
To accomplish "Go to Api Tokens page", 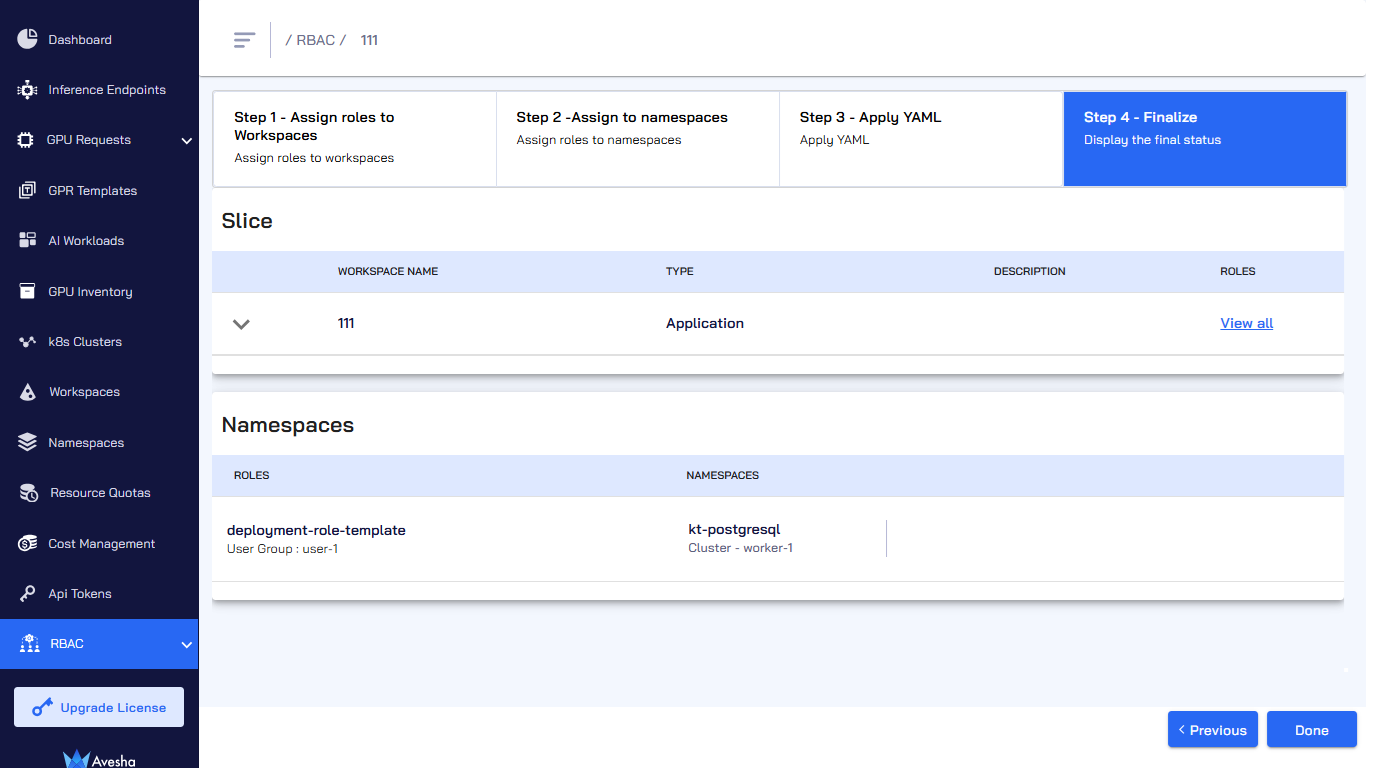I will (80, 594).
